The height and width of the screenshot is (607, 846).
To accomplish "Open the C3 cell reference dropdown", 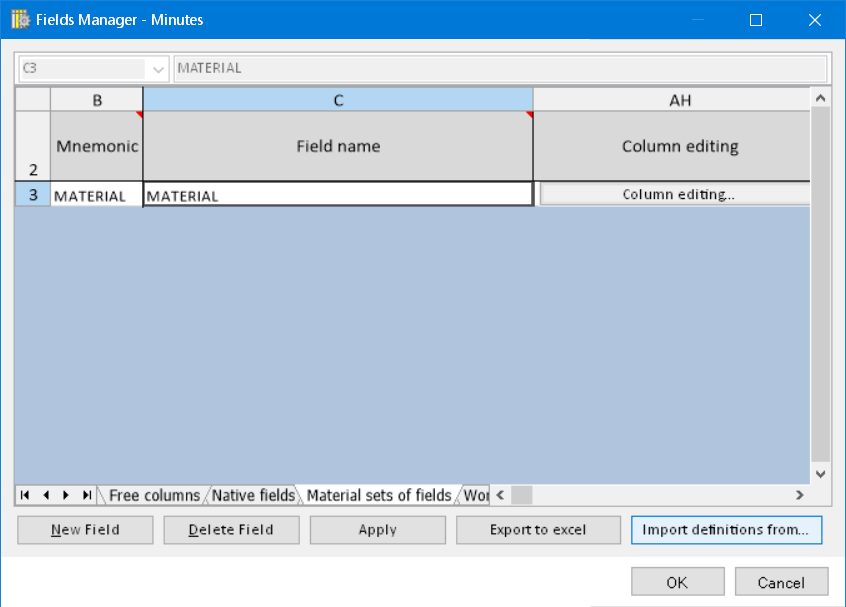I will [158, 69].
